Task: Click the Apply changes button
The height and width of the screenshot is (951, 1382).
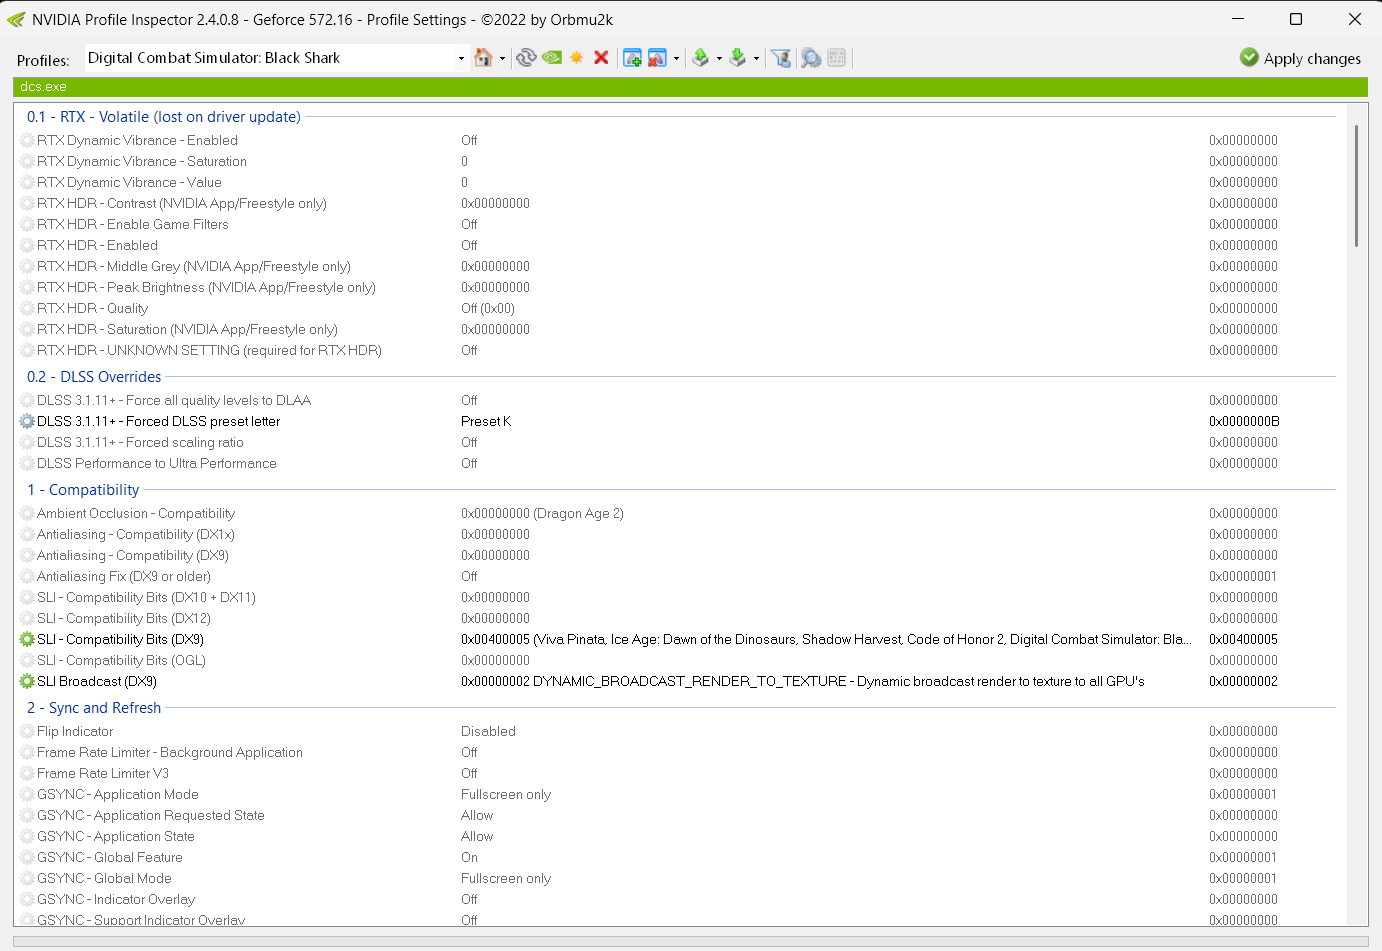Action: [1300, 58]
